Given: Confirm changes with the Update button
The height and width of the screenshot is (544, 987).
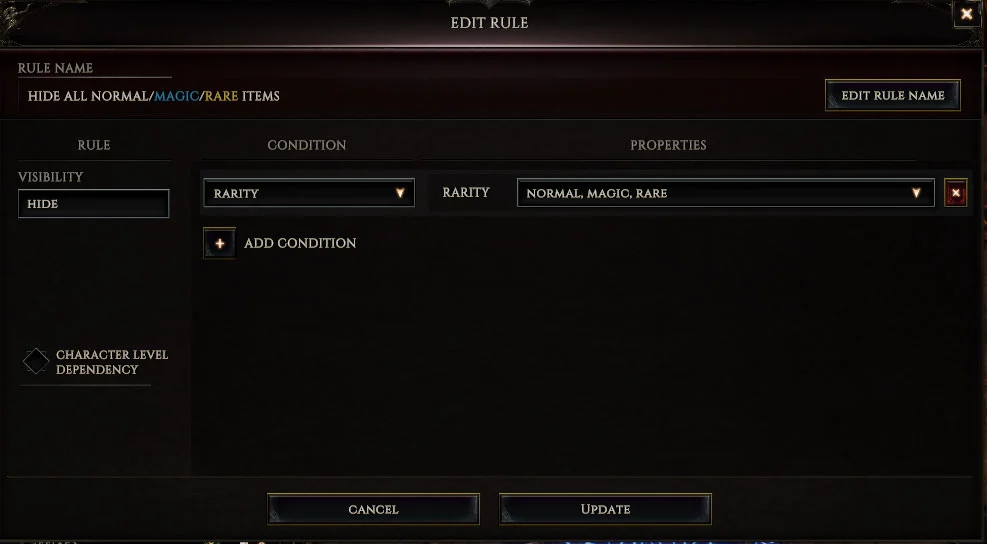Looking at the screenshot, I should pyautogui.click(x=605, y=509).
